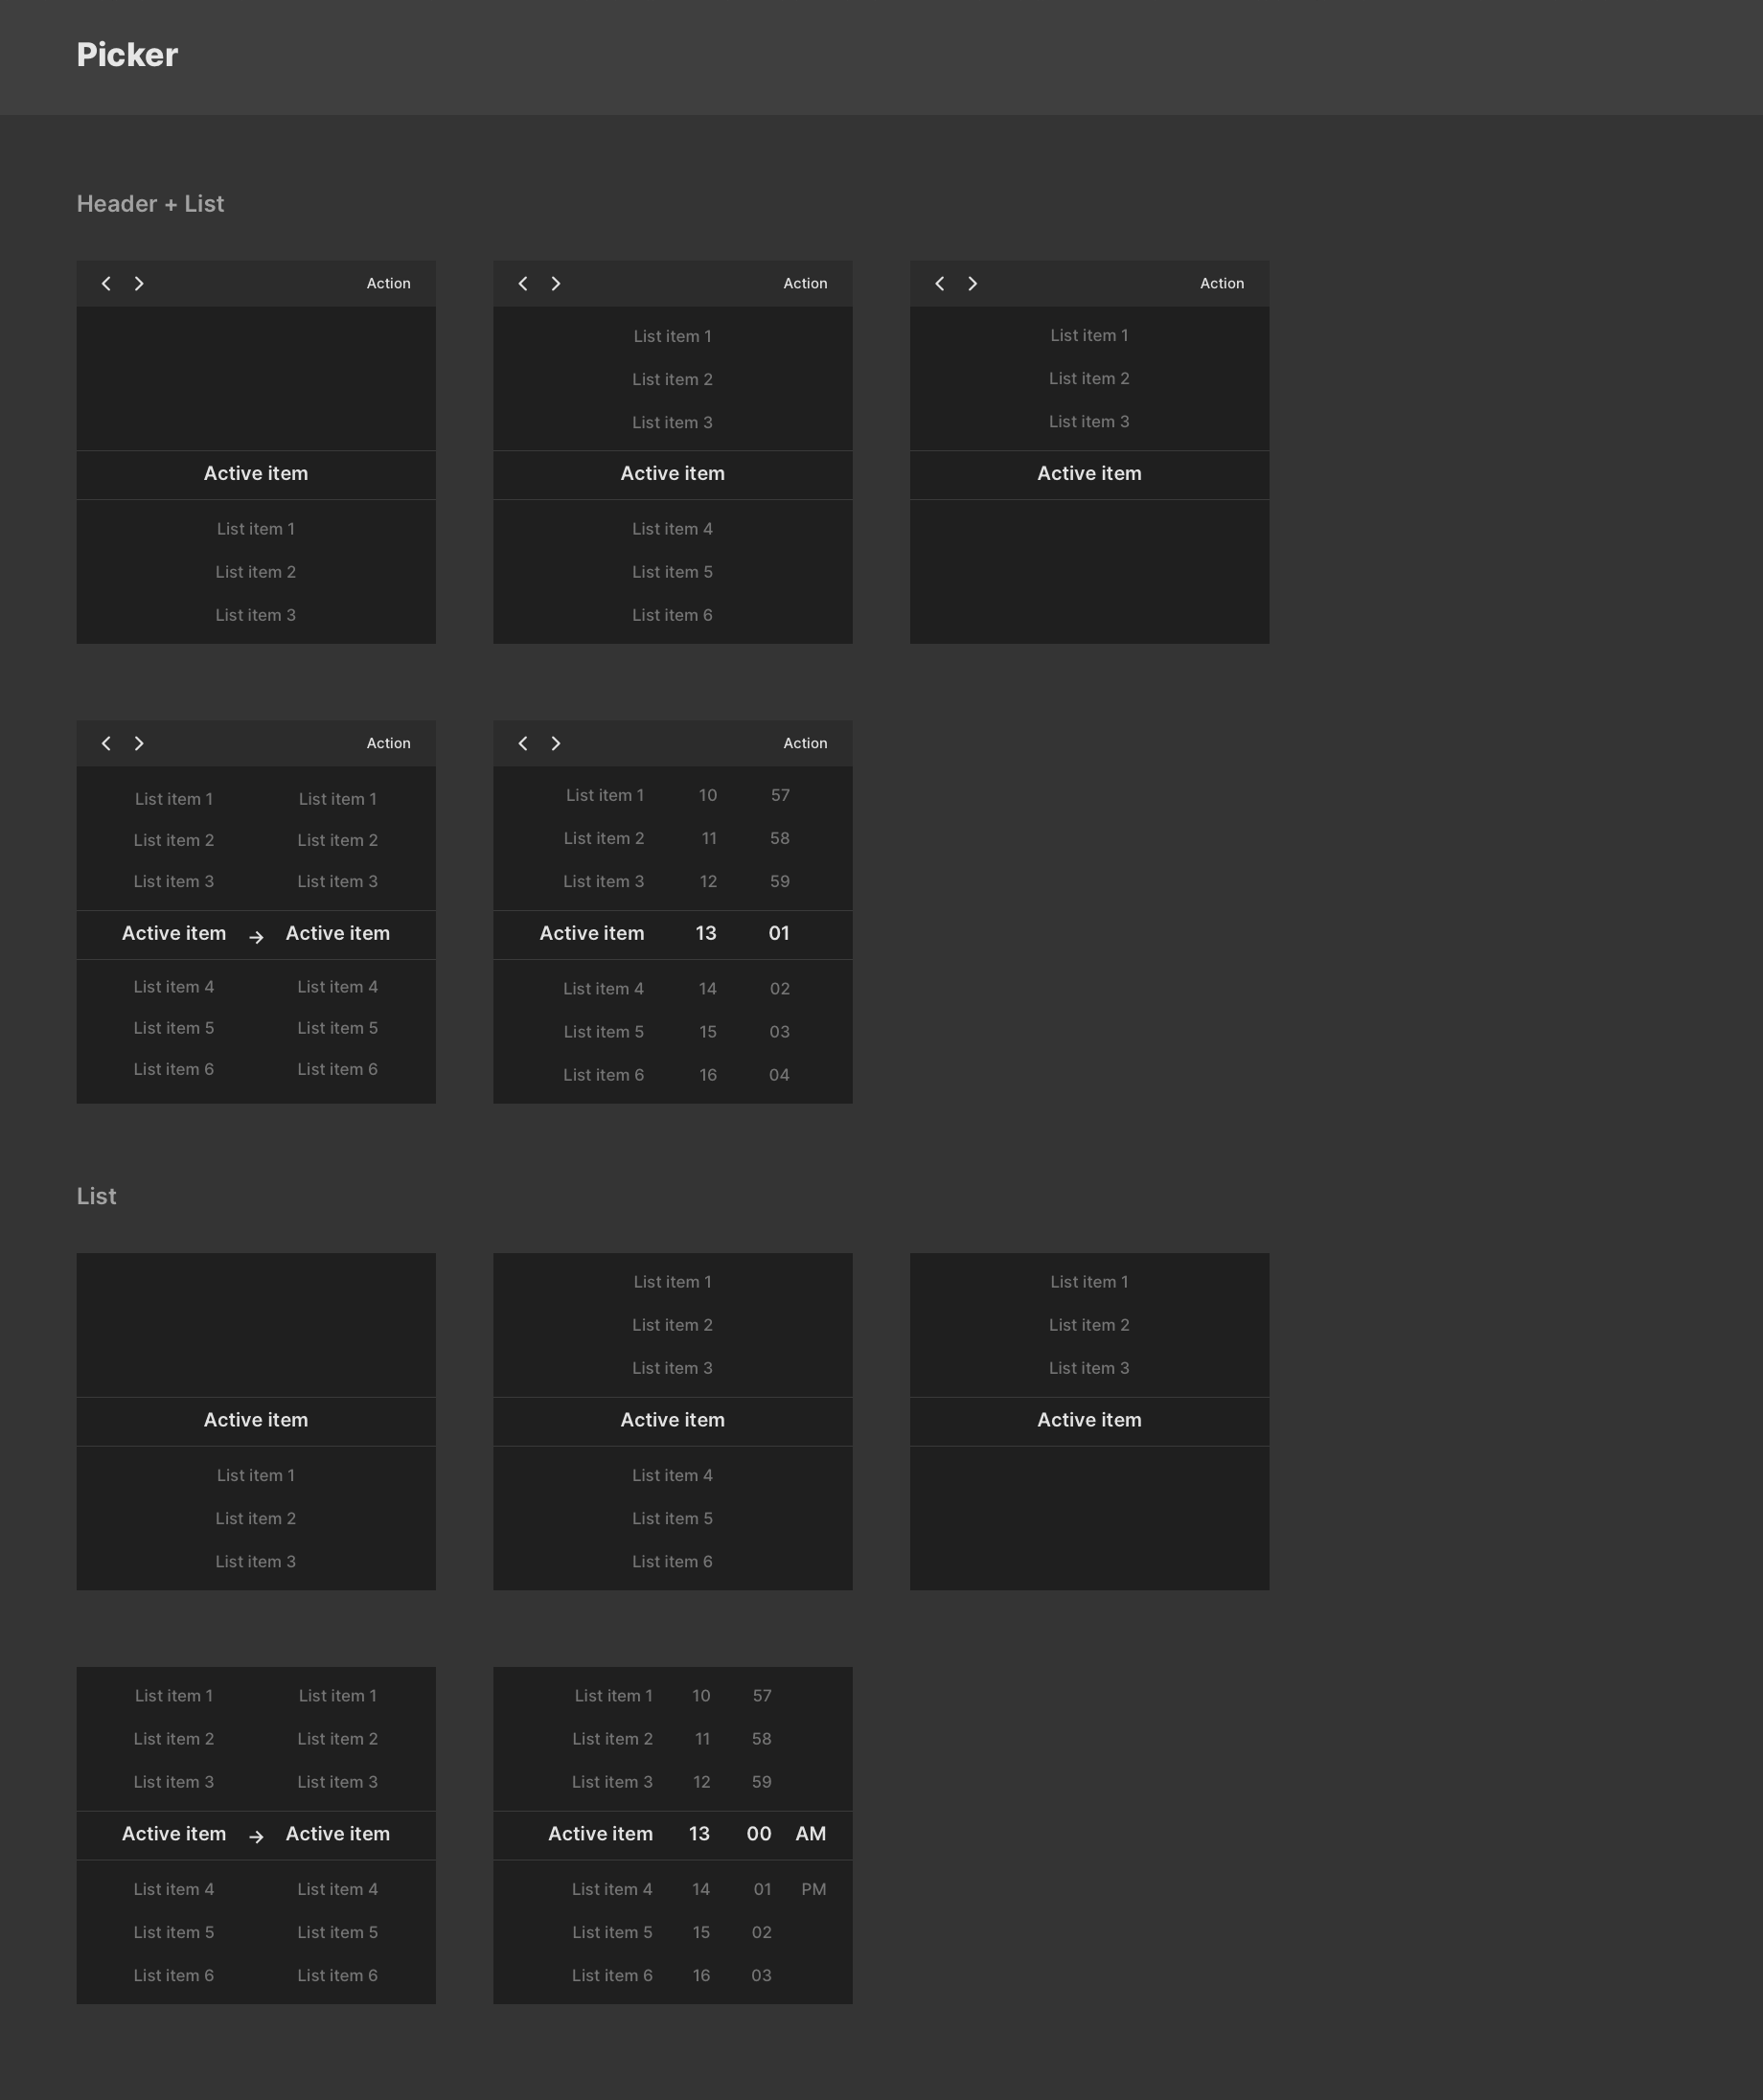Click back chevron in header picker listing items 1-6
The width and height of the screenshot is (1763, 2100).
coord(523,284)
